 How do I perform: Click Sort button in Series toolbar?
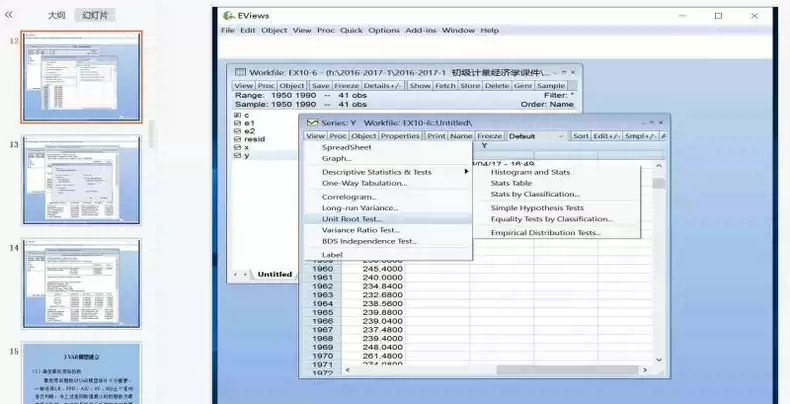[x=580, y=136]
